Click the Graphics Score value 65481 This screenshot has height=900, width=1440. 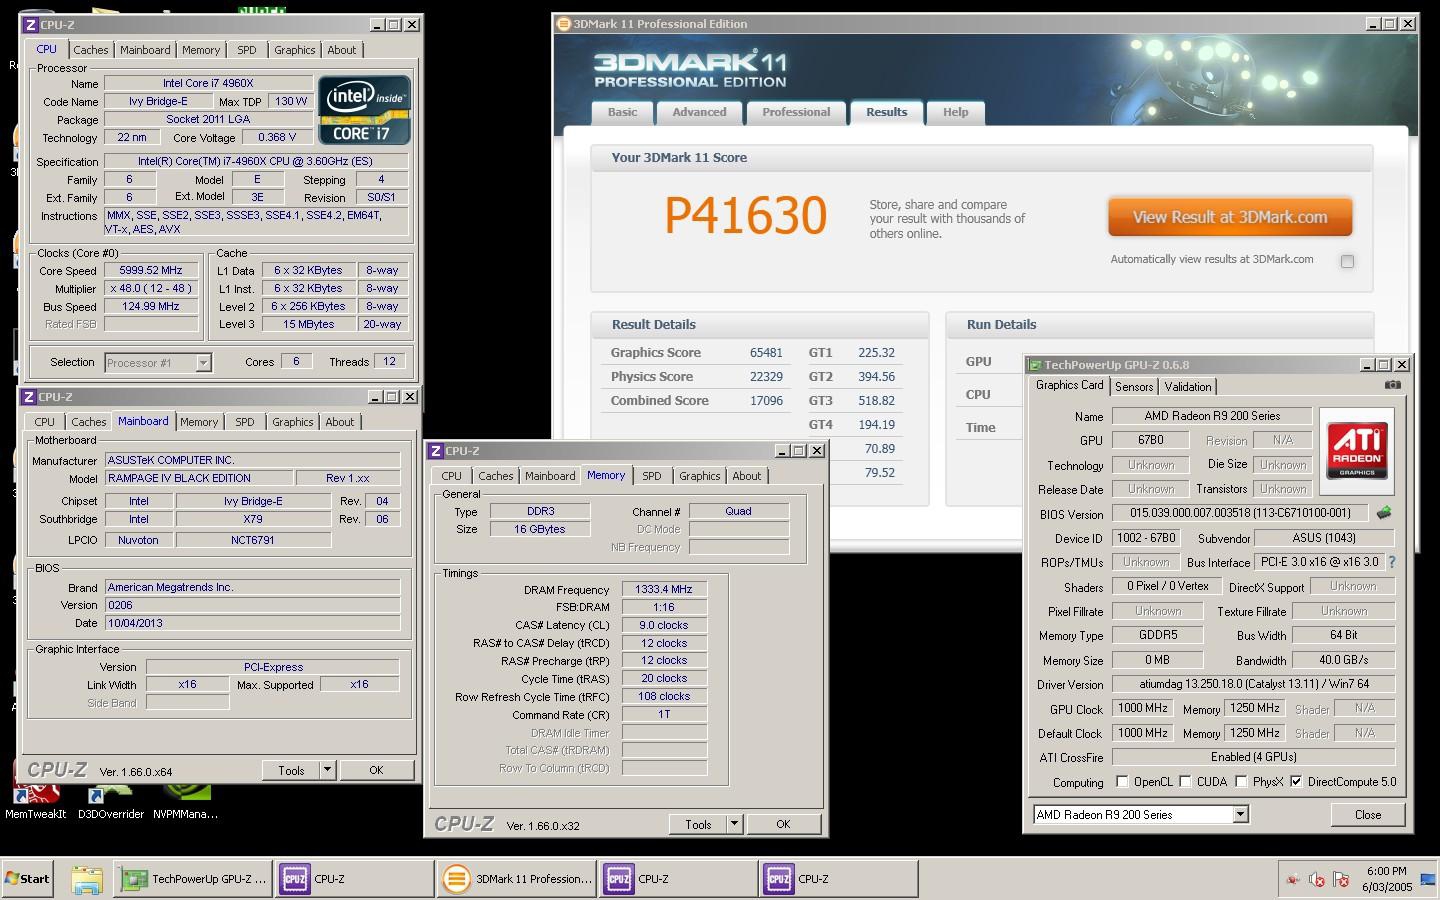[x=766, y=353]
